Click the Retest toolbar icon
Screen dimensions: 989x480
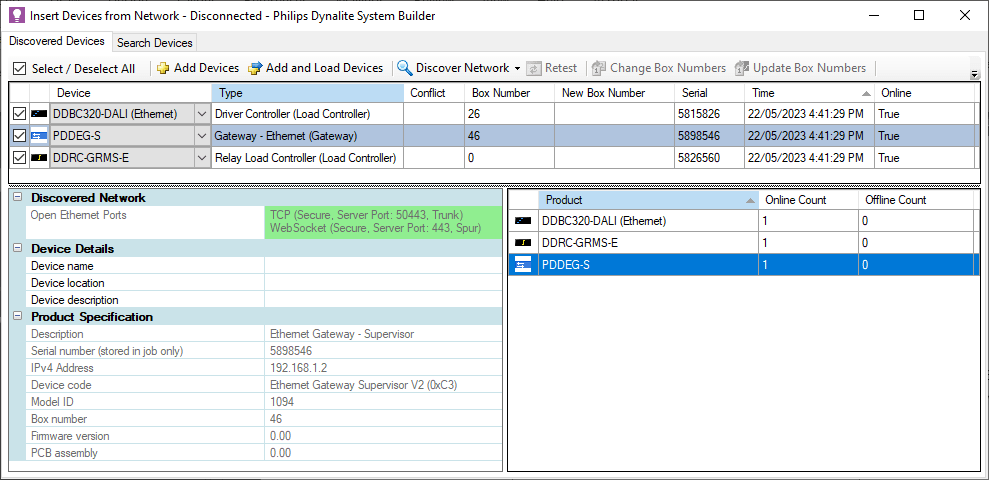tap(535, 68)
